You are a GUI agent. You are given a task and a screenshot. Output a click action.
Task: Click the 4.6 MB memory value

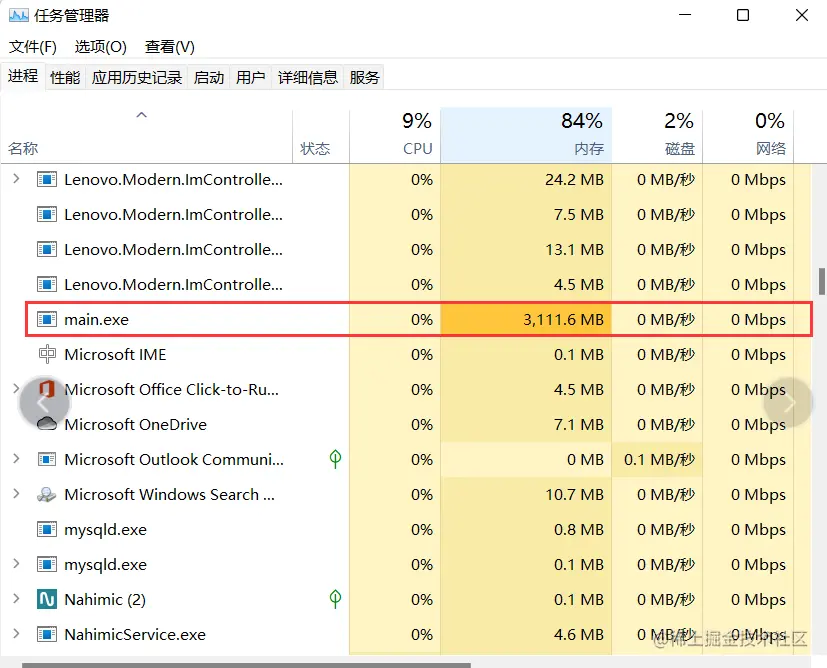coord(579,634)
